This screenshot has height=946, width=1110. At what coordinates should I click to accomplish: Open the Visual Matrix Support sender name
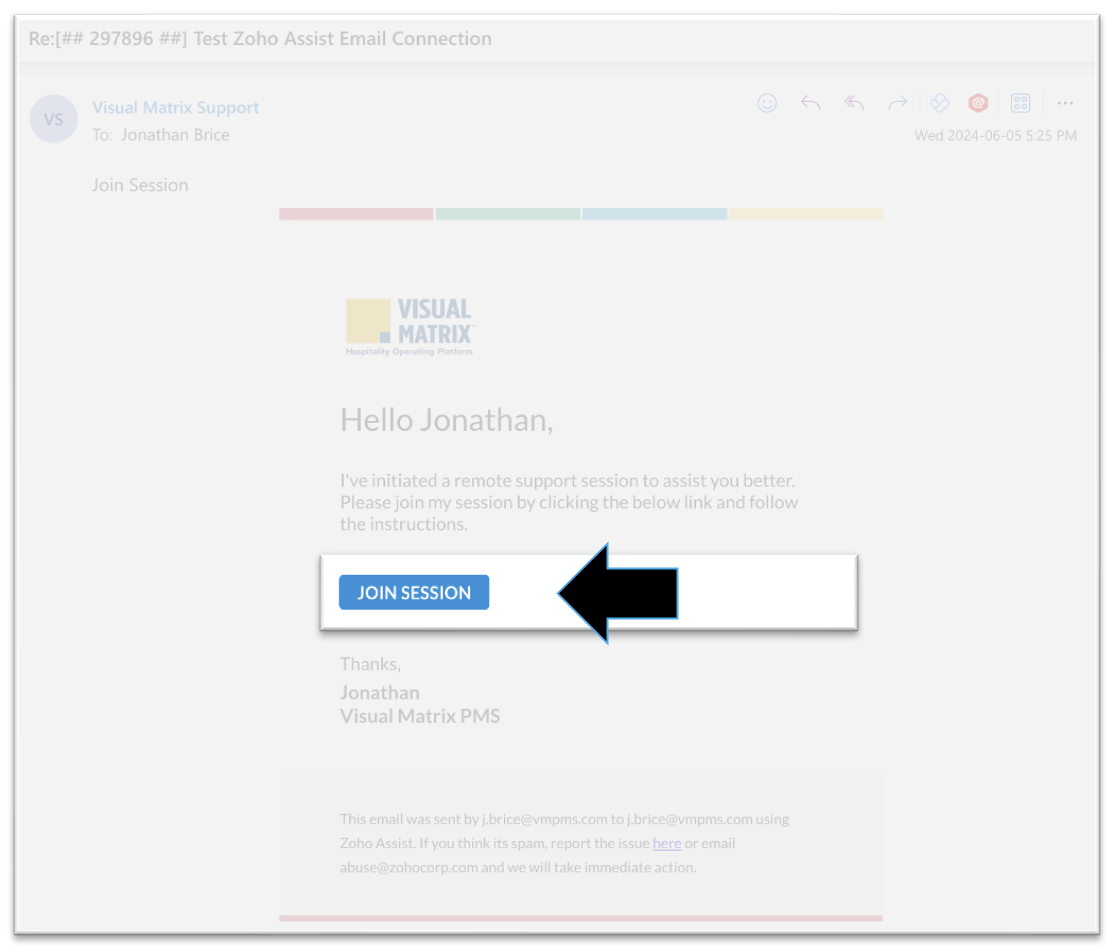click(176, 108)
